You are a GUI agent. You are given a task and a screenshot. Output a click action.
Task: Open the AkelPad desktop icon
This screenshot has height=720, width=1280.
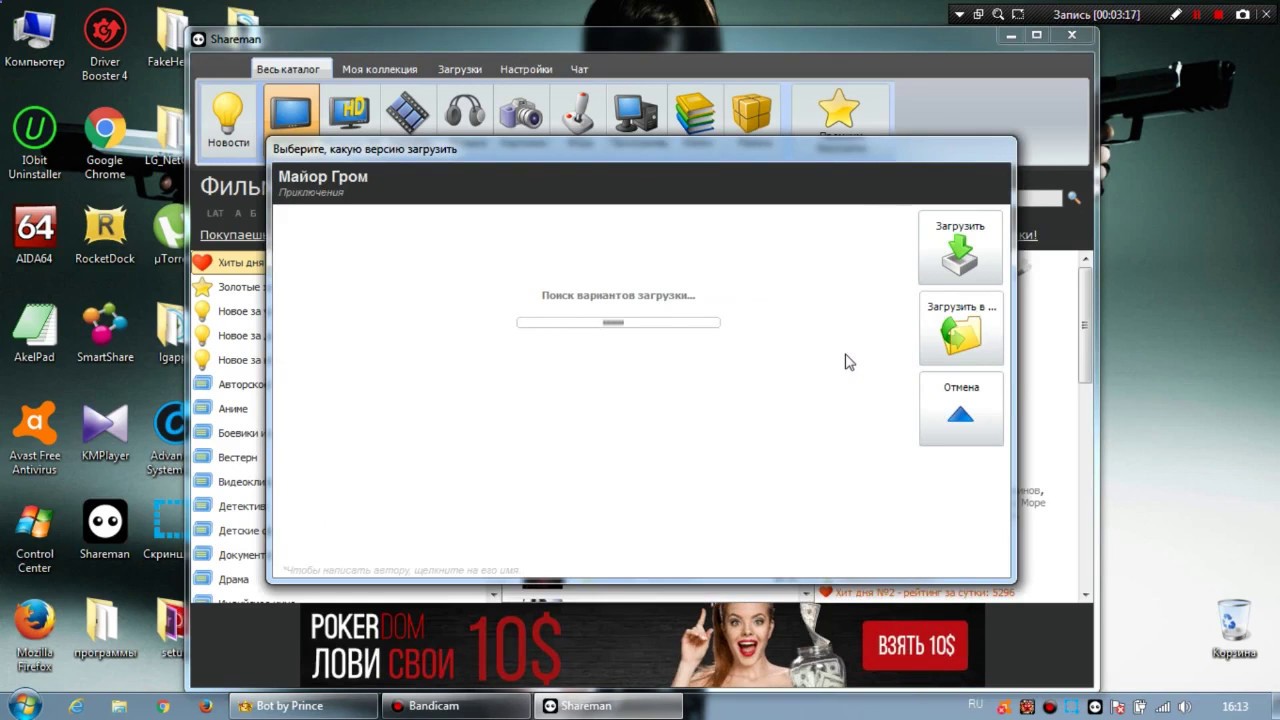click(34, 334)
